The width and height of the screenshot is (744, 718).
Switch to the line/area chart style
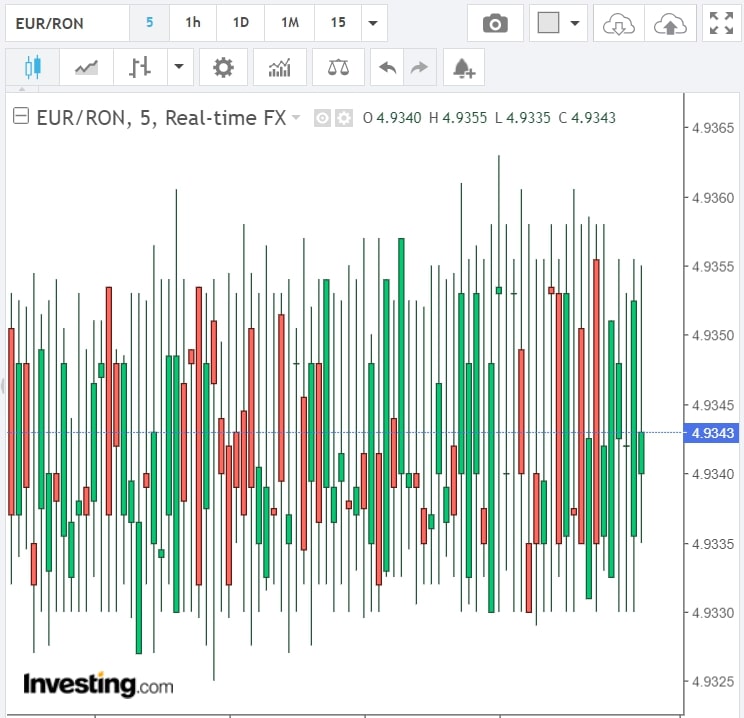point(86,68)
